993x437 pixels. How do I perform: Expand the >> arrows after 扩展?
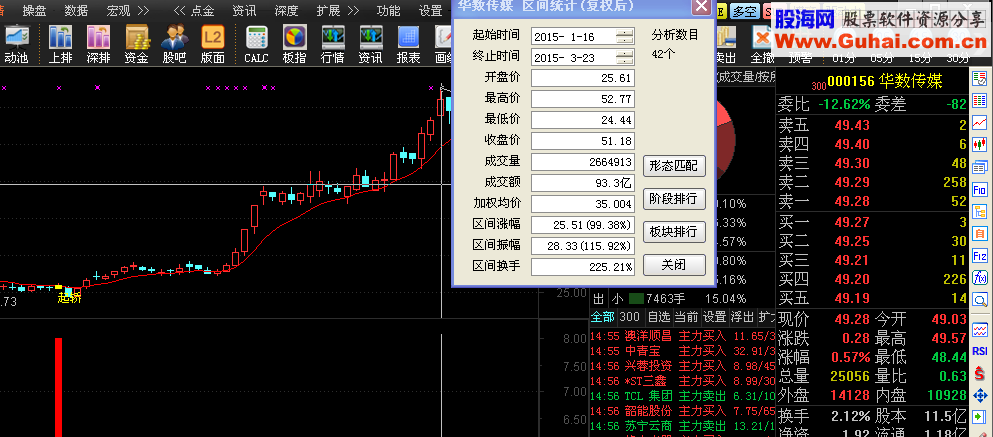[353, 11]
